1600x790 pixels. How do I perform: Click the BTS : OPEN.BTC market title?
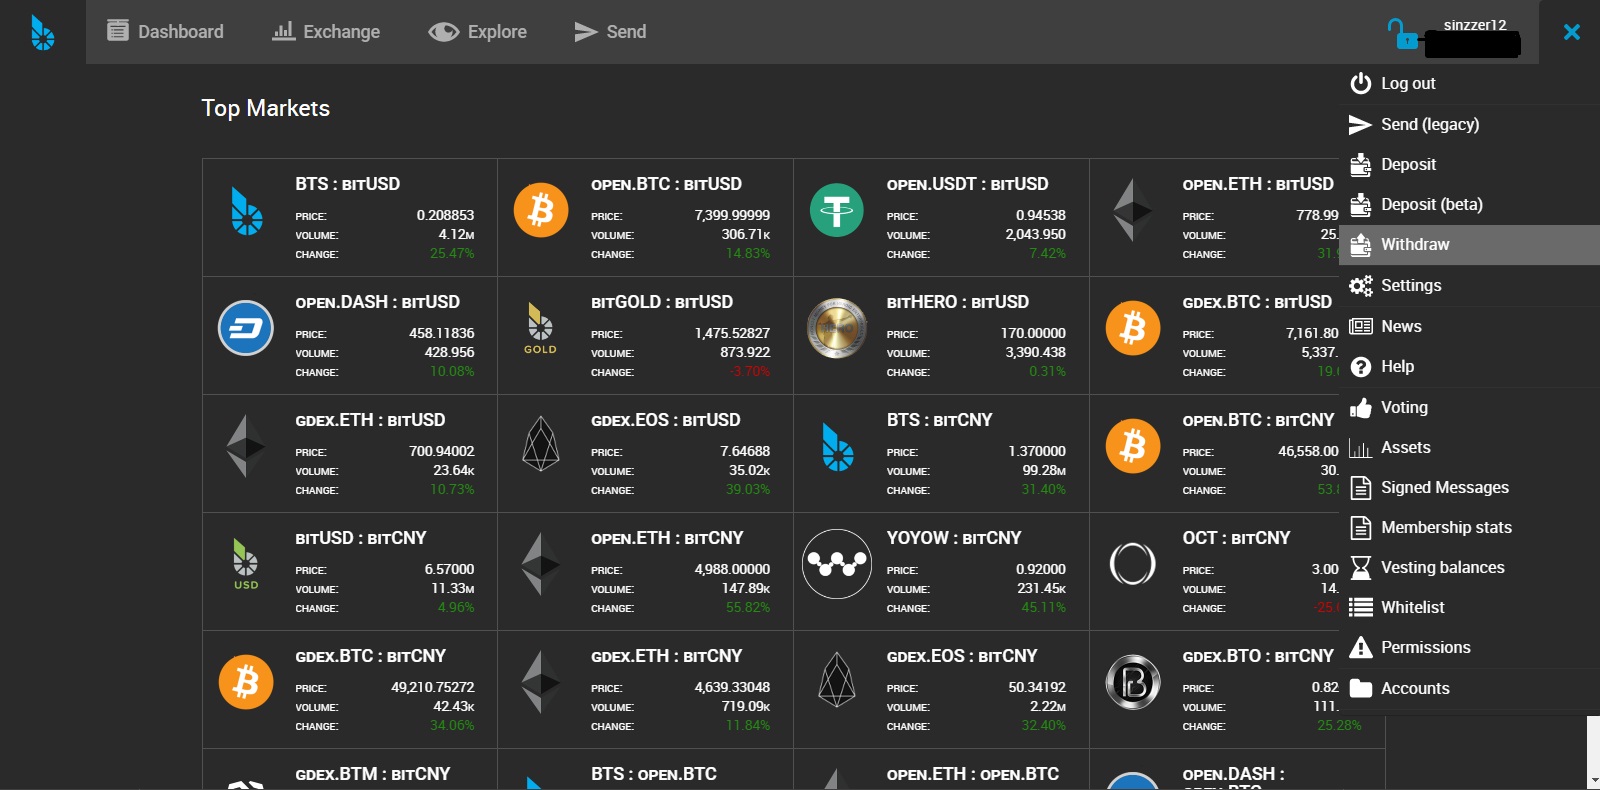coord(654,774)
